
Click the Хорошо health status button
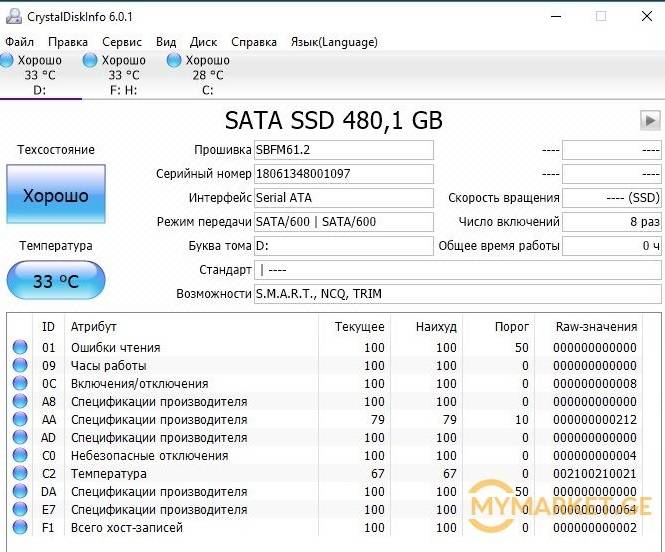point(56,194)
